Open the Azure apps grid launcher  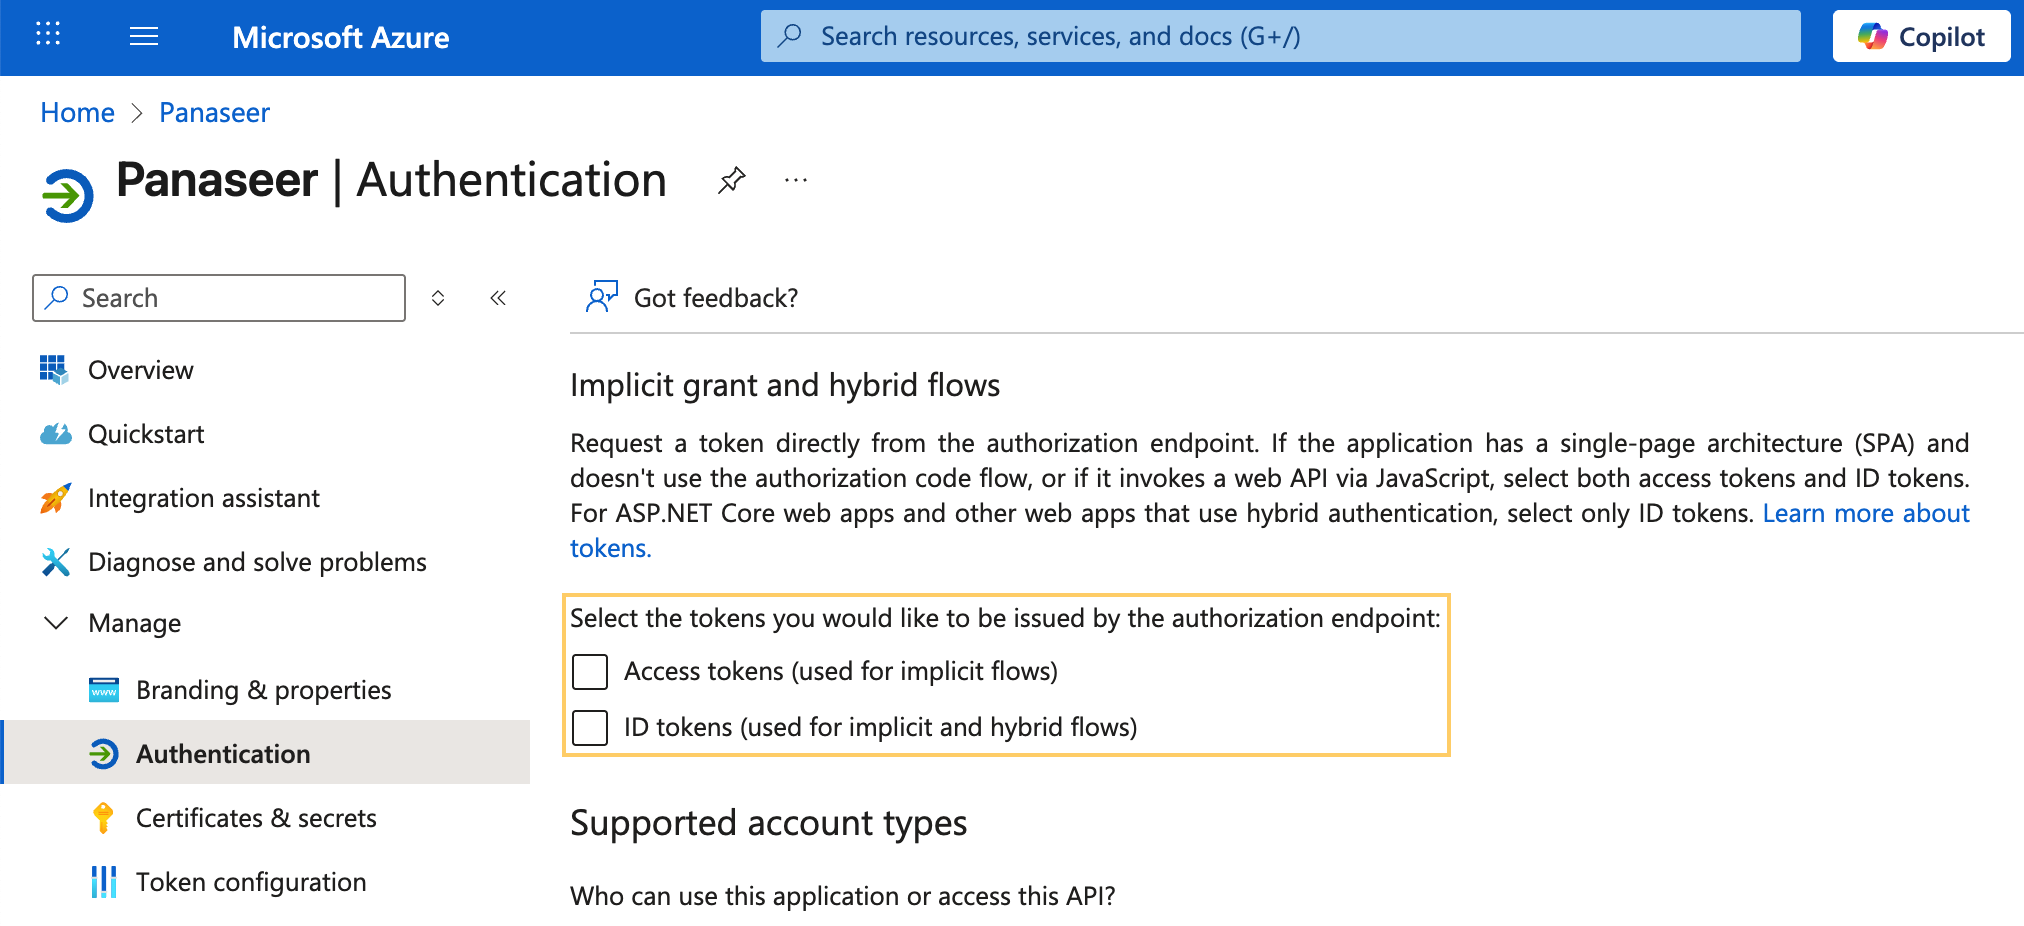tap(48, 35)
